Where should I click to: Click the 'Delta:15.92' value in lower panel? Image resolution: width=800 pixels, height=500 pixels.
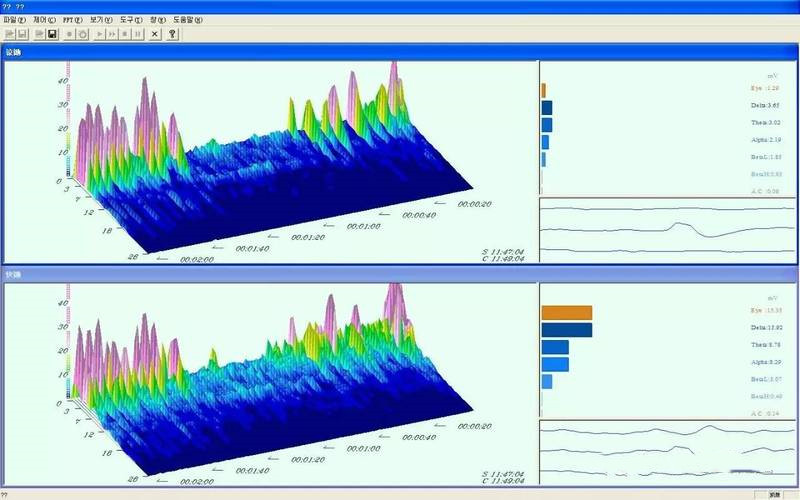pos(766,328)
